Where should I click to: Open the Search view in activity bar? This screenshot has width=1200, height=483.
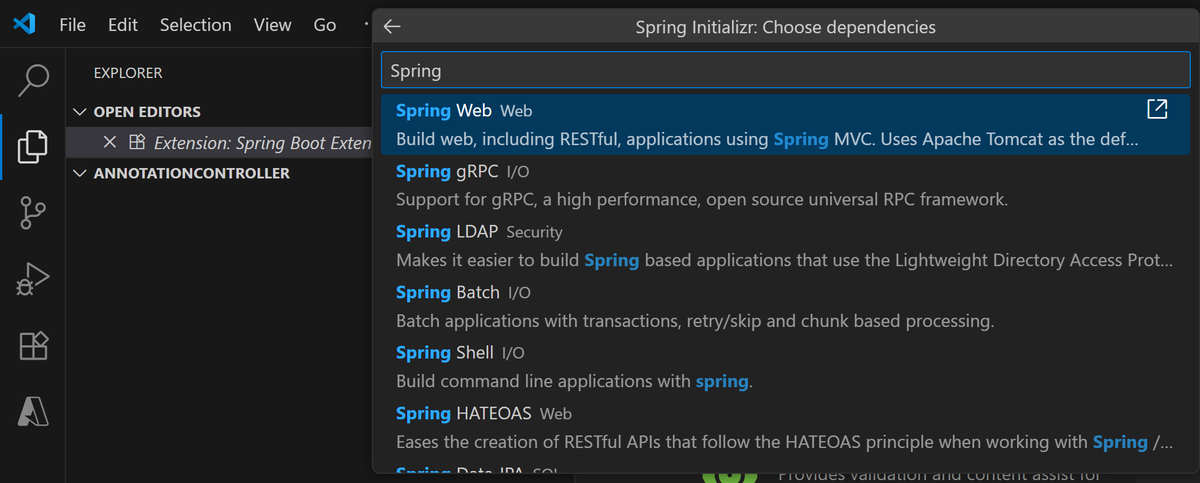pyautogui.click(x=33, y=80)
